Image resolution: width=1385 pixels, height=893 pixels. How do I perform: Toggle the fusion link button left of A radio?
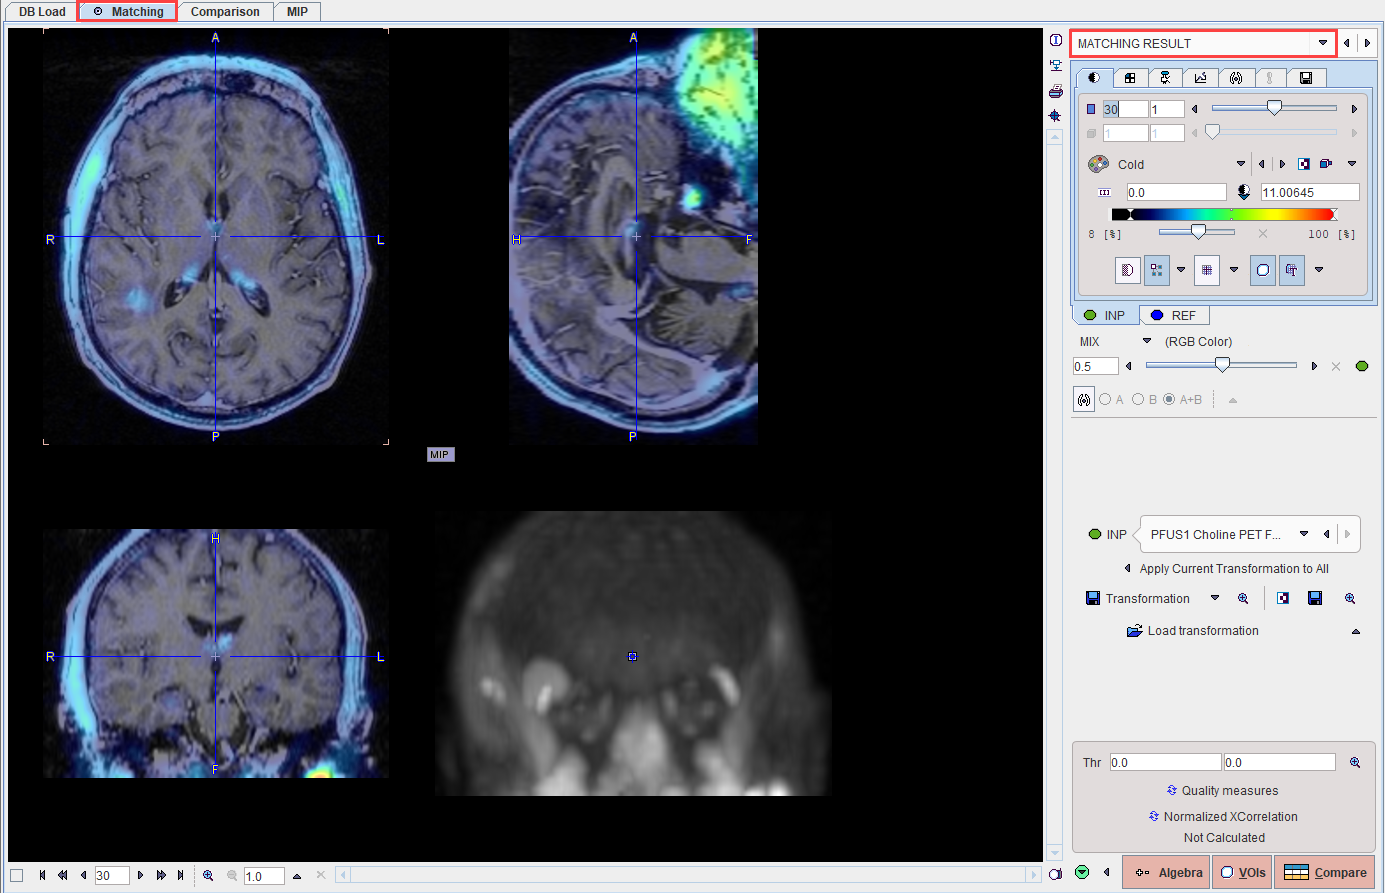[1084, 400]
